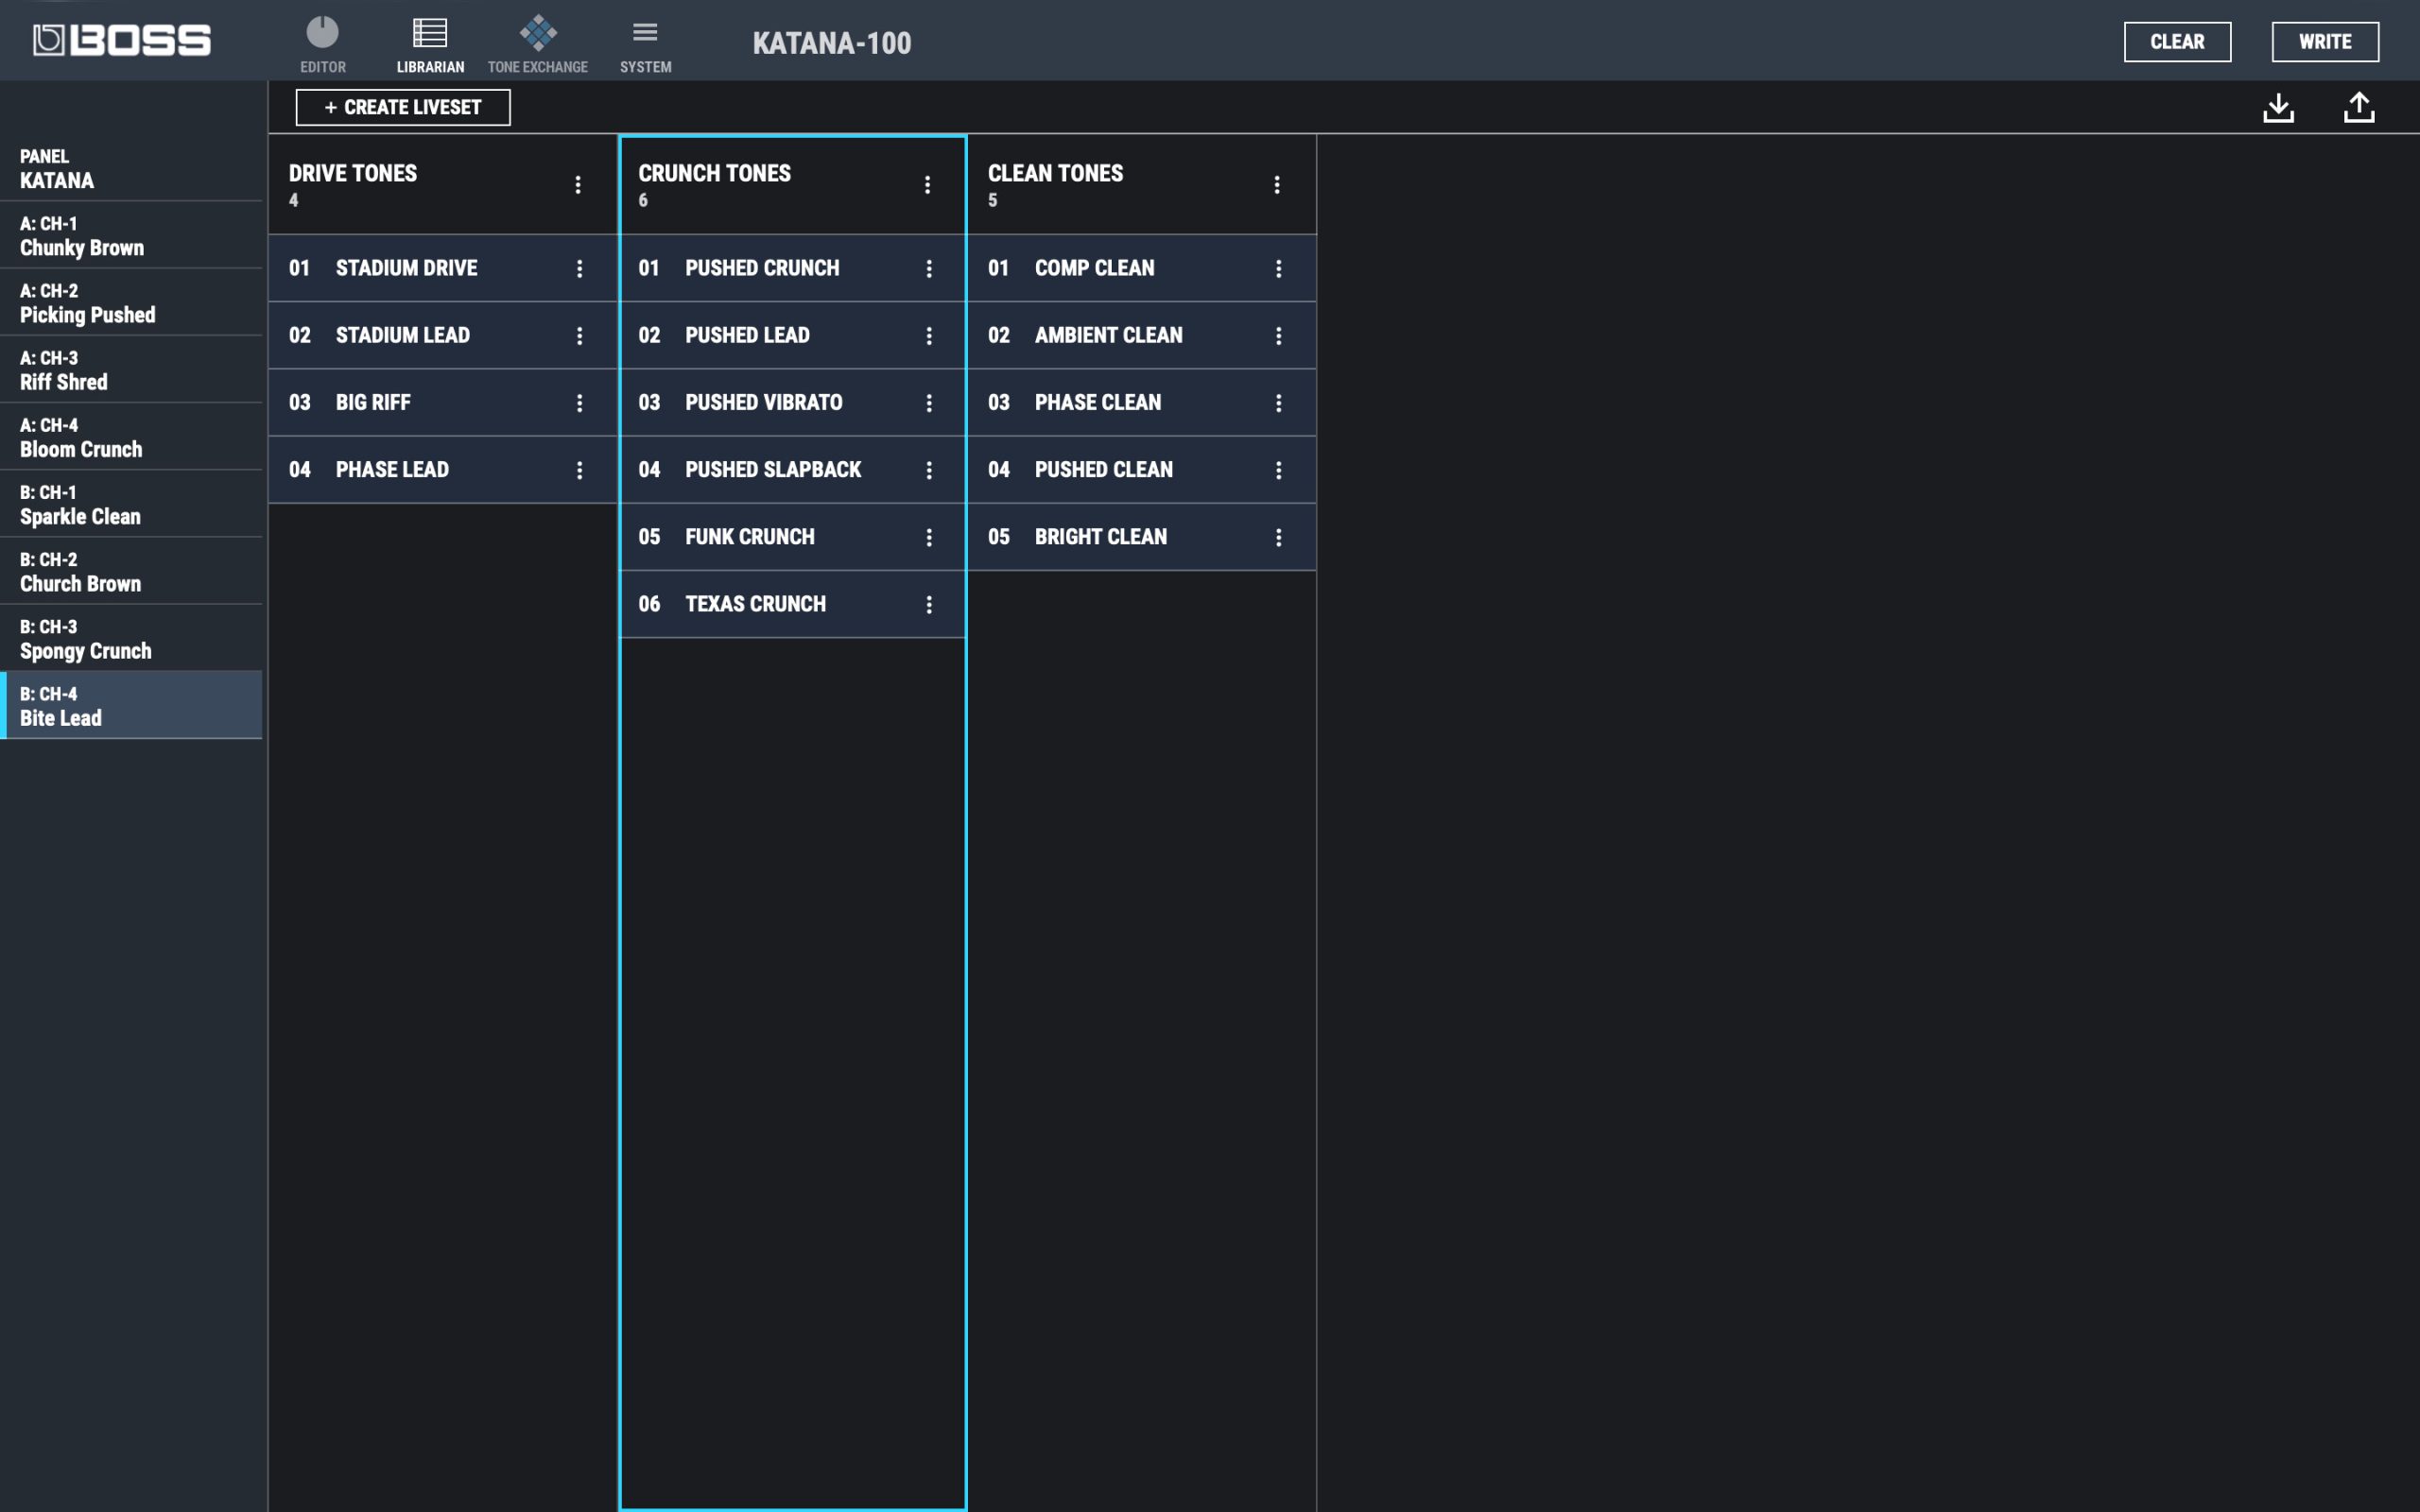Select A: CH-2 Picking Pushed
2420x1512 pixels.
131,302
